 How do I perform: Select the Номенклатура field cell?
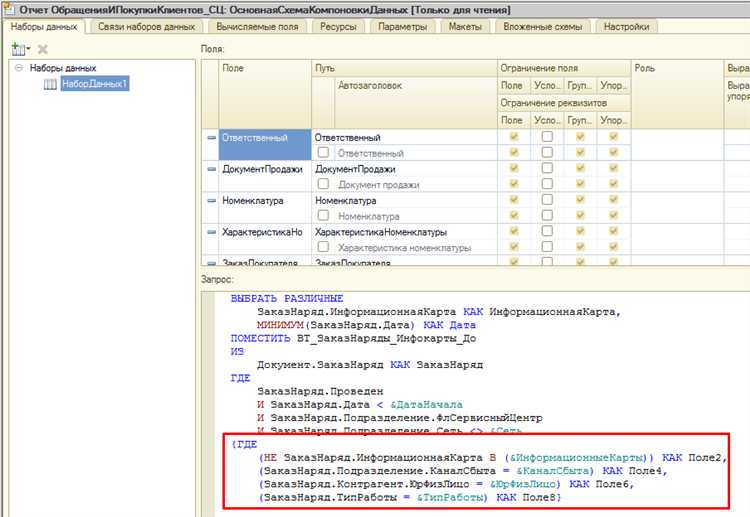(265, 208)
